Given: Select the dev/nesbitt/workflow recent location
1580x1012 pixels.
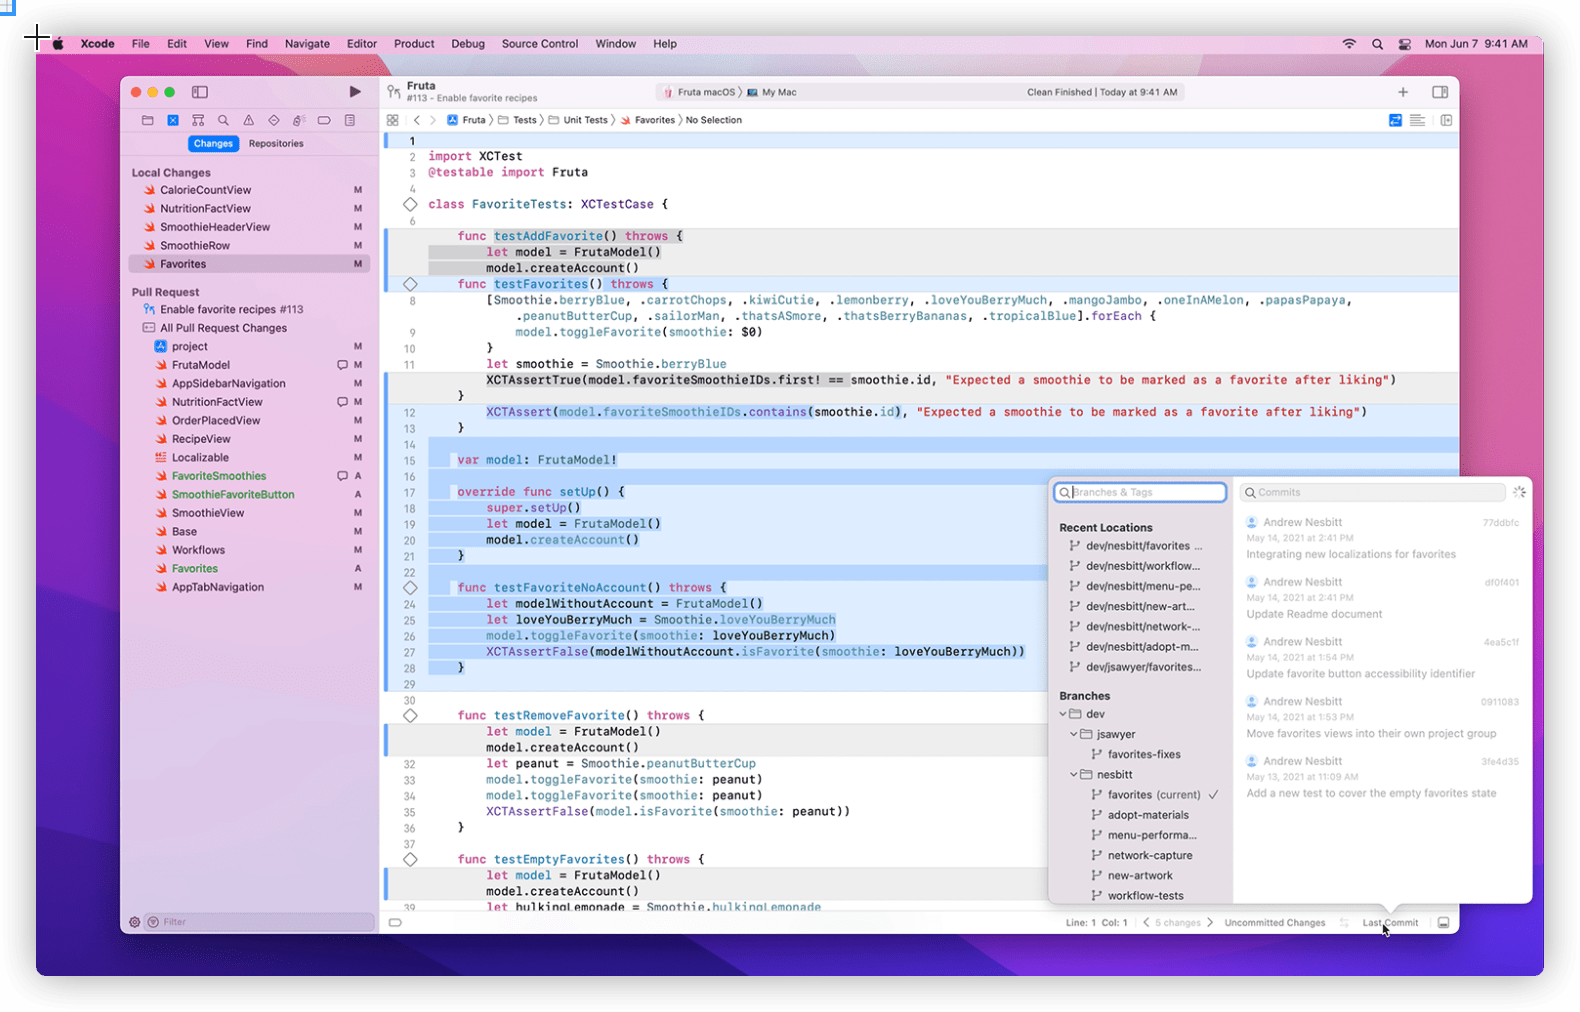Looking at the screenshot, I should [x=1143, y=566].
